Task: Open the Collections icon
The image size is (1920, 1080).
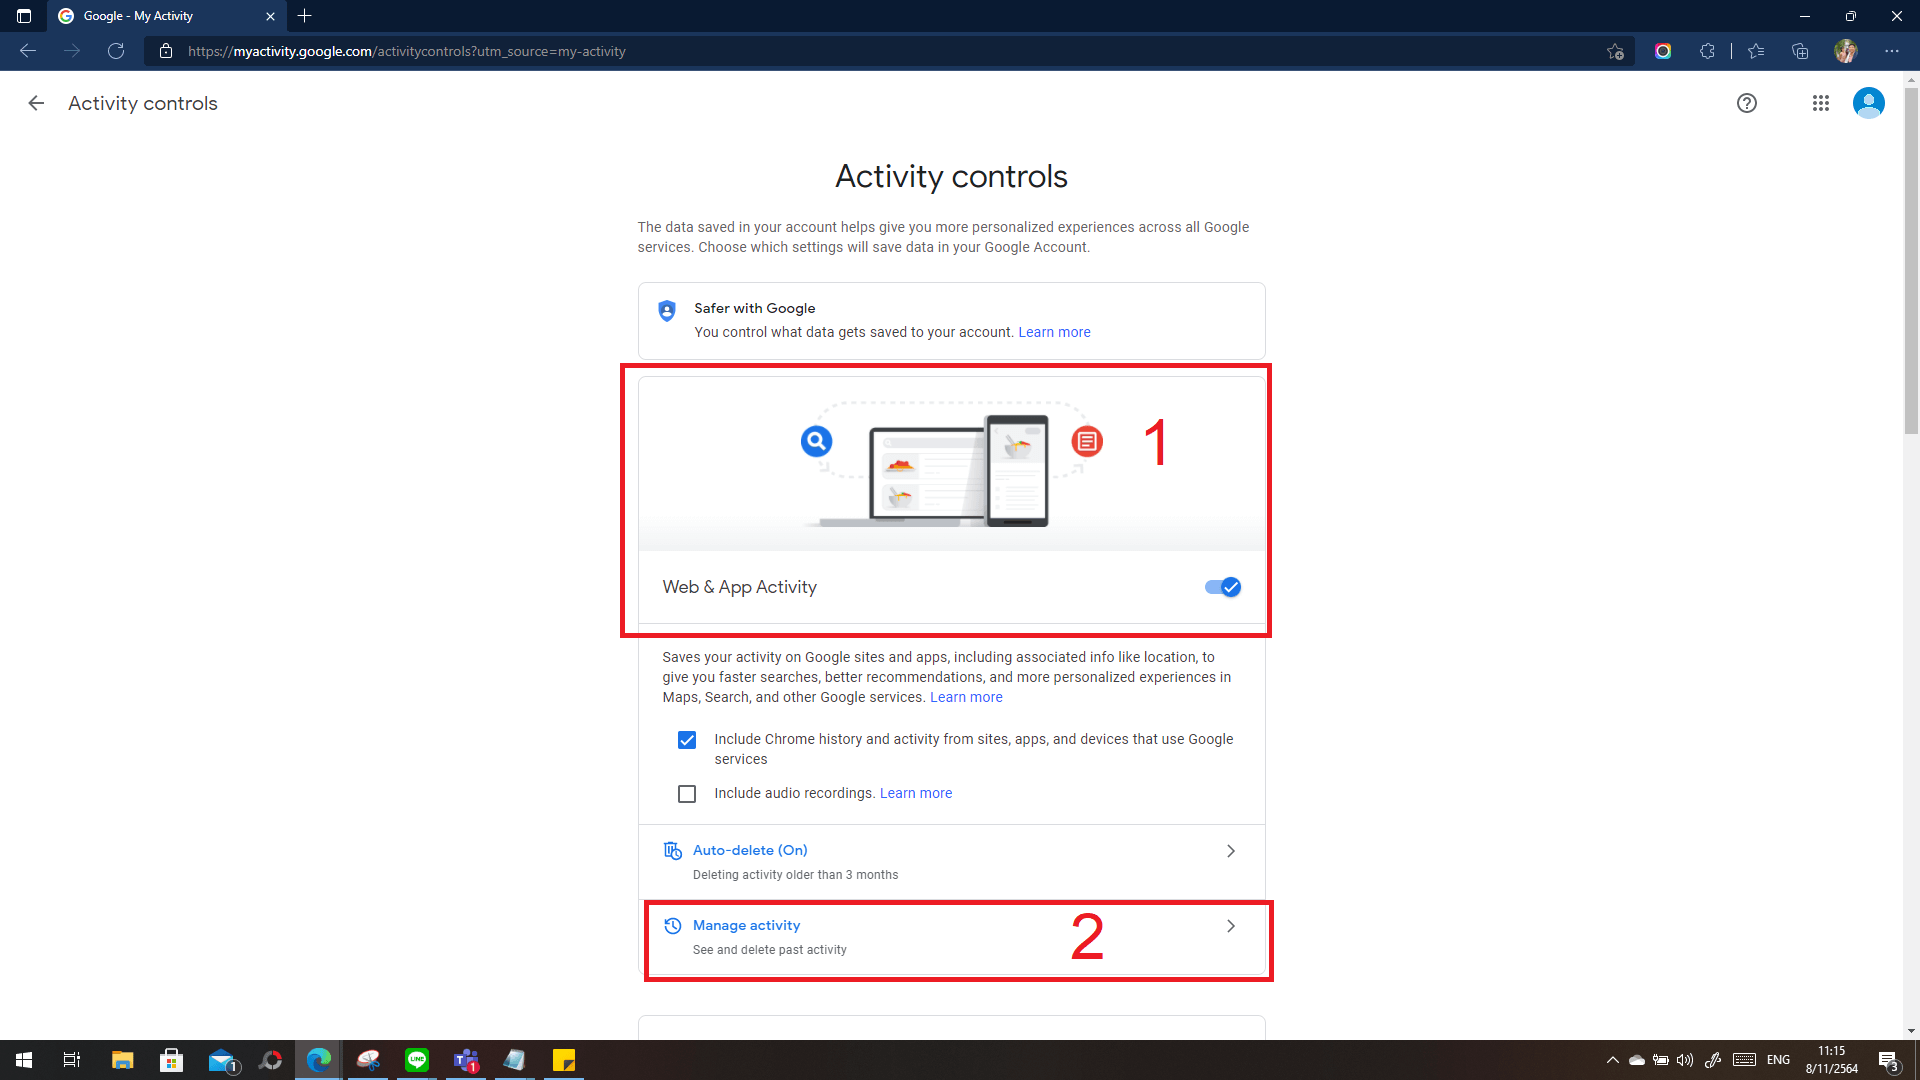Action: [x=1800, y=51]
